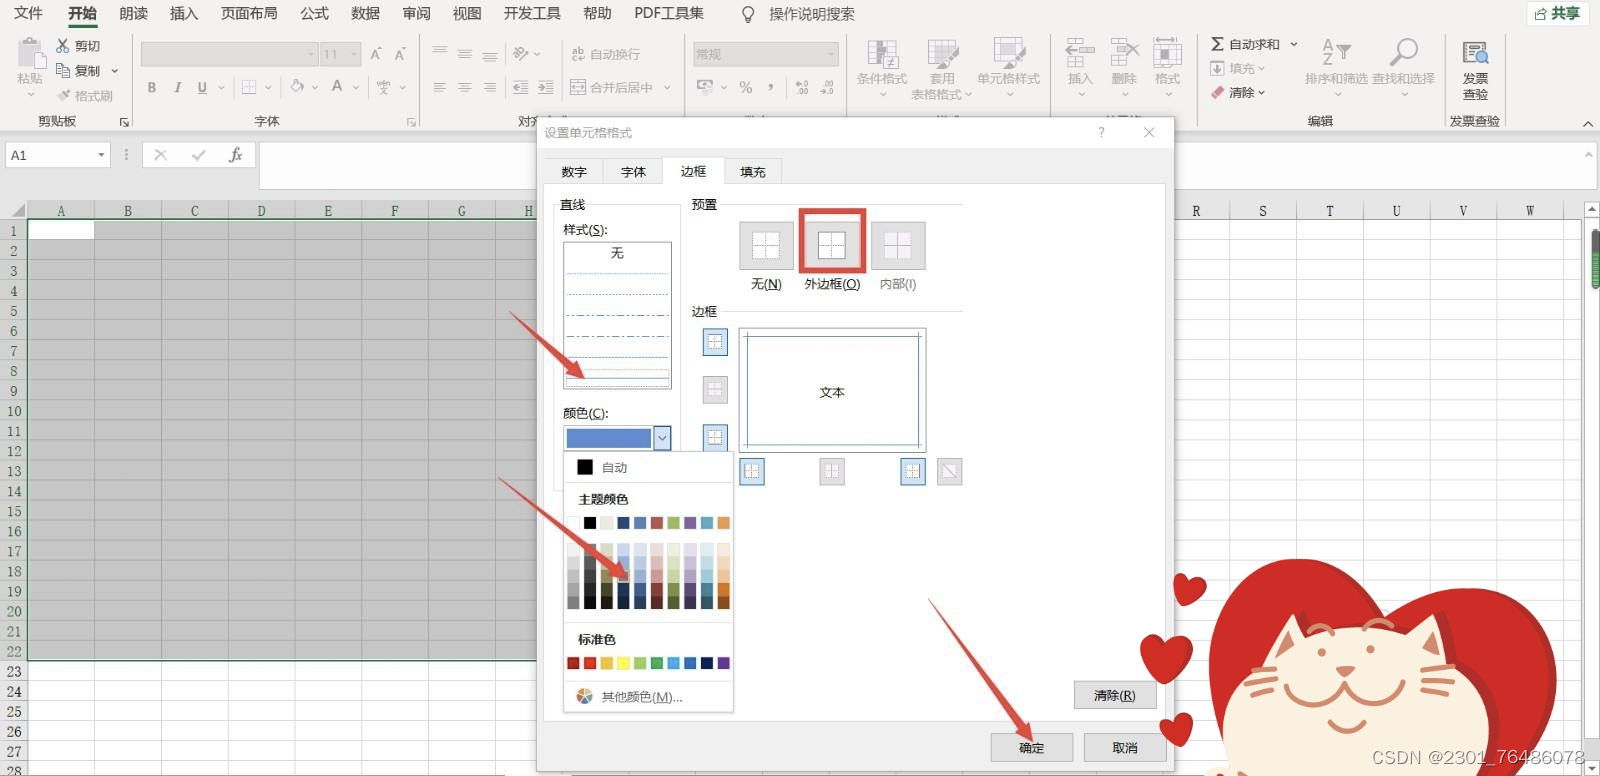Click the Increase Font Size icon

[x=376, y=54]
